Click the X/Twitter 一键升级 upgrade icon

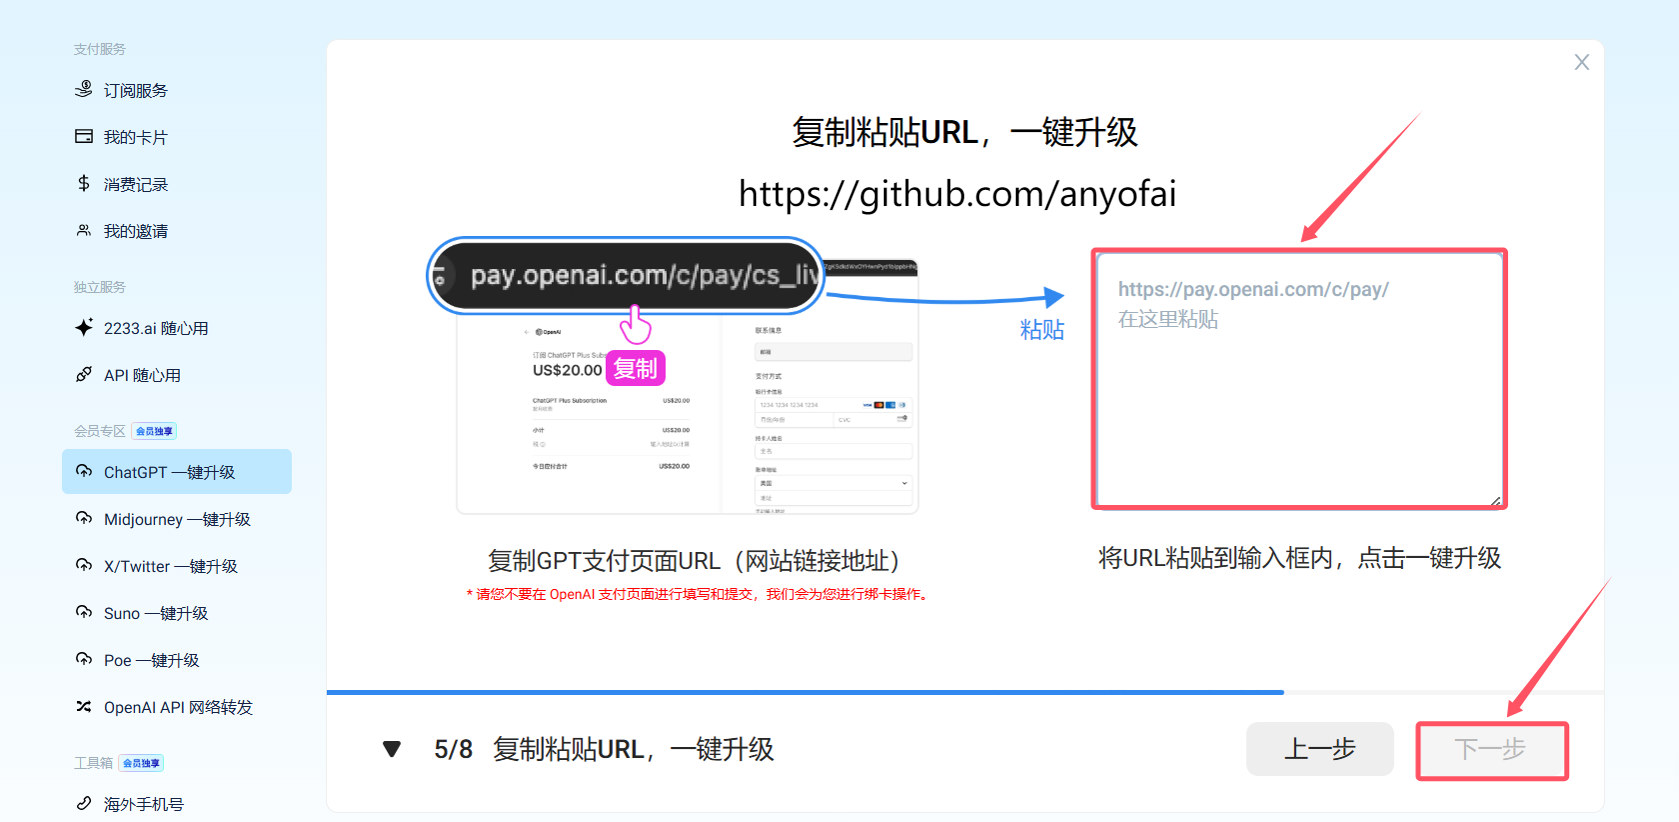[x=84, y=565]
